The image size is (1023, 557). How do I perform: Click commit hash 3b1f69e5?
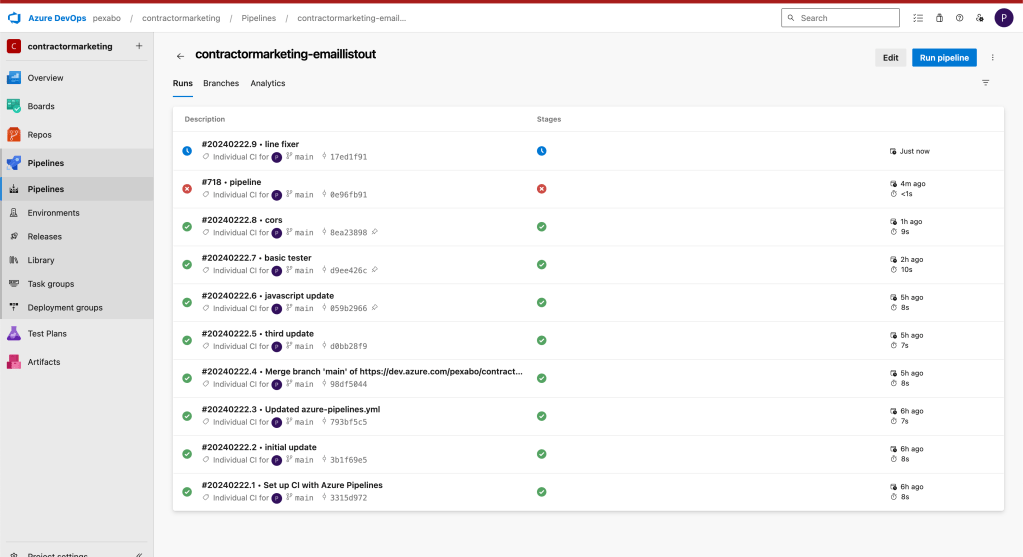point(348,460)
